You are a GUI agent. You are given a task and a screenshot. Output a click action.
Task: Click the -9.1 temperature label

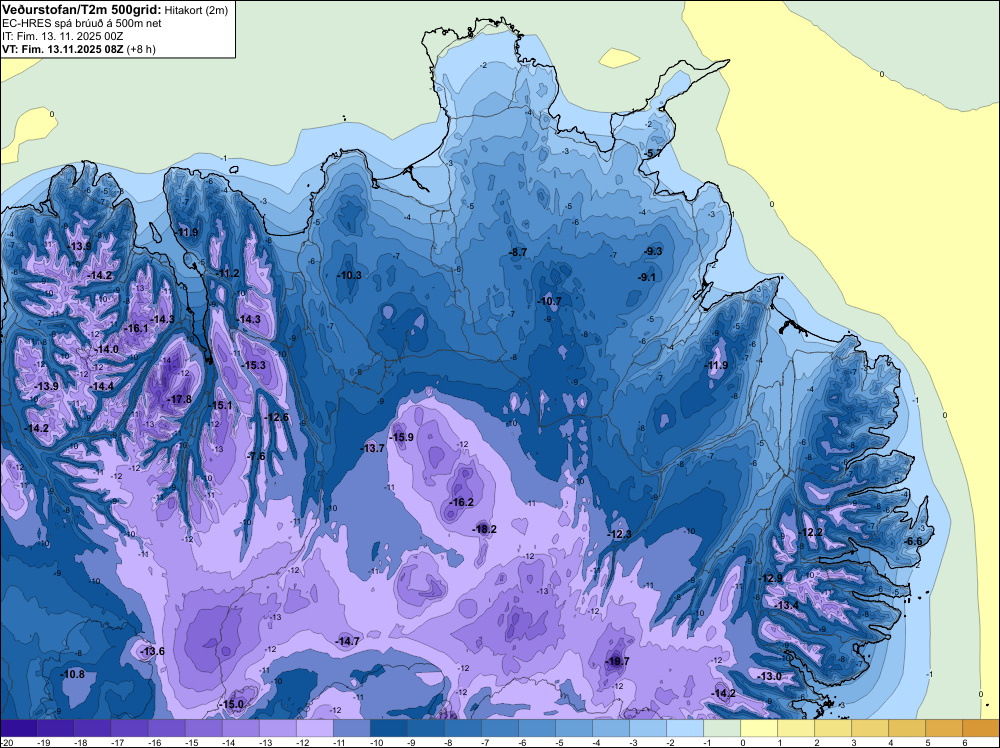click(x=647, y=277)
